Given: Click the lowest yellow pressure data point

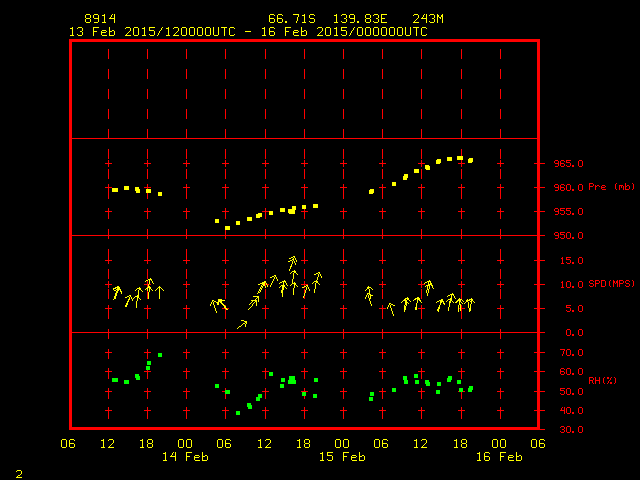Looking at the screenshot, I should [x=227, y=228].
